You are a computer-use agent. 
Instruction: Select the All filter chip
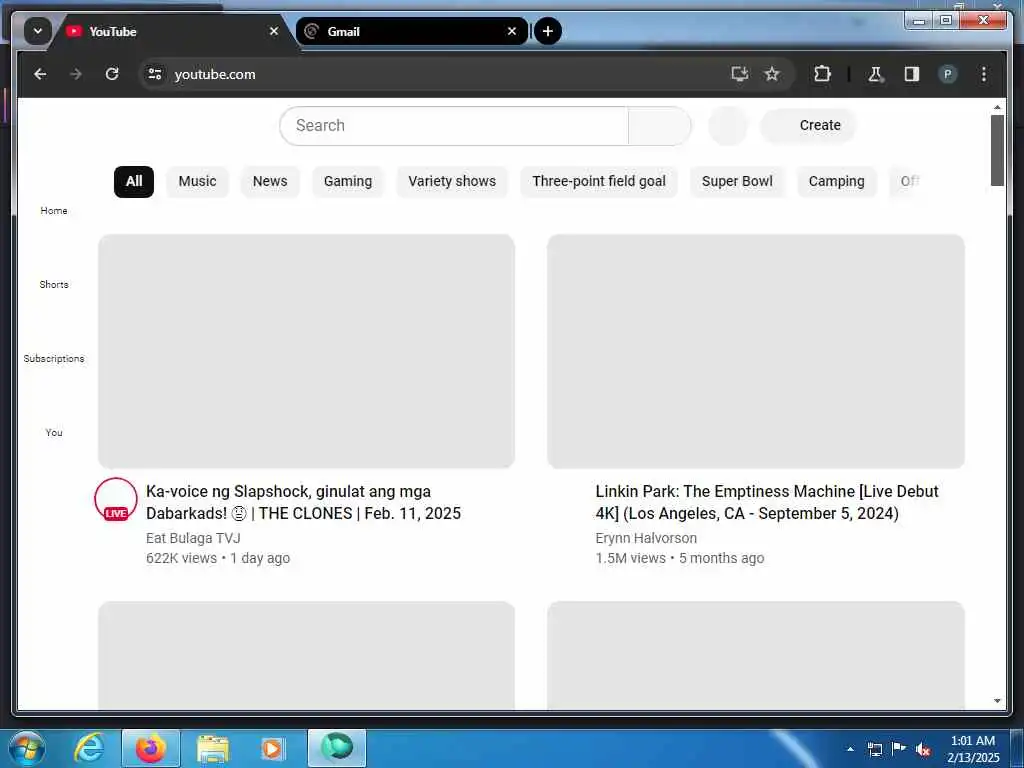coord(134,182)
